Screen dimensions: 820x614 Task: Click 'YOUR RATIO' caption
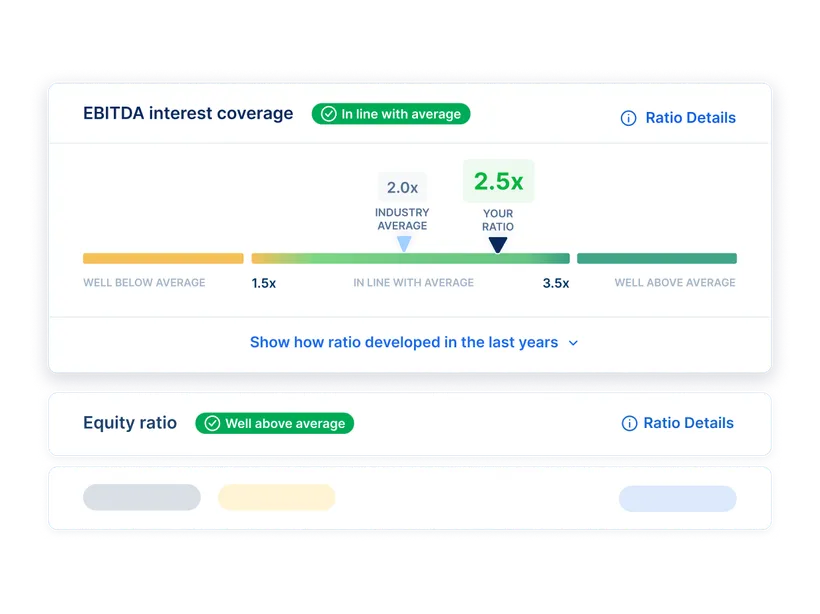(x=498, y=220)
